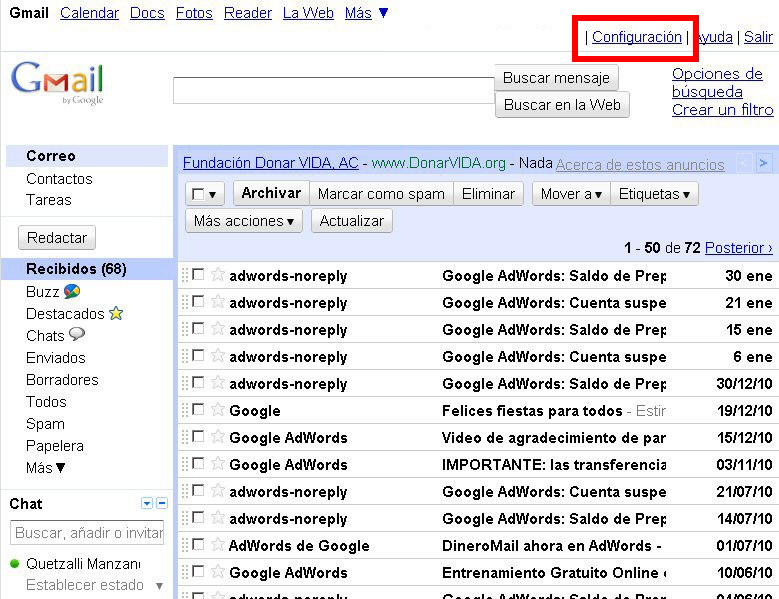Star the IMPORTANTE: las transferencia message

(x=218, y=463)
